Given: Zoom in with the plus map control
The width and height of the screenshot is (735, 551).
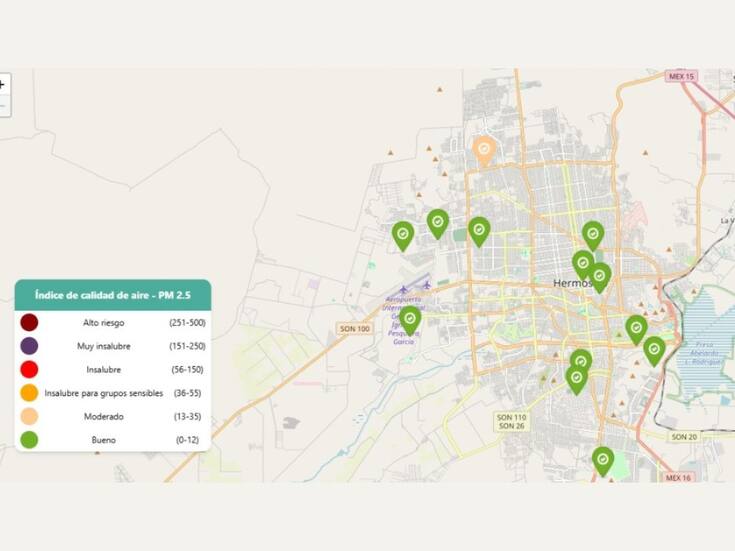Looking at the screenshot, I should 2,85.
